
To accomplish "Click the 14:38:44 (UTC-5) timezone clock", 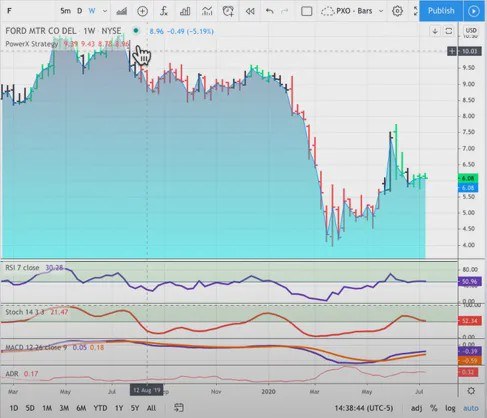I will pos(364,408).
